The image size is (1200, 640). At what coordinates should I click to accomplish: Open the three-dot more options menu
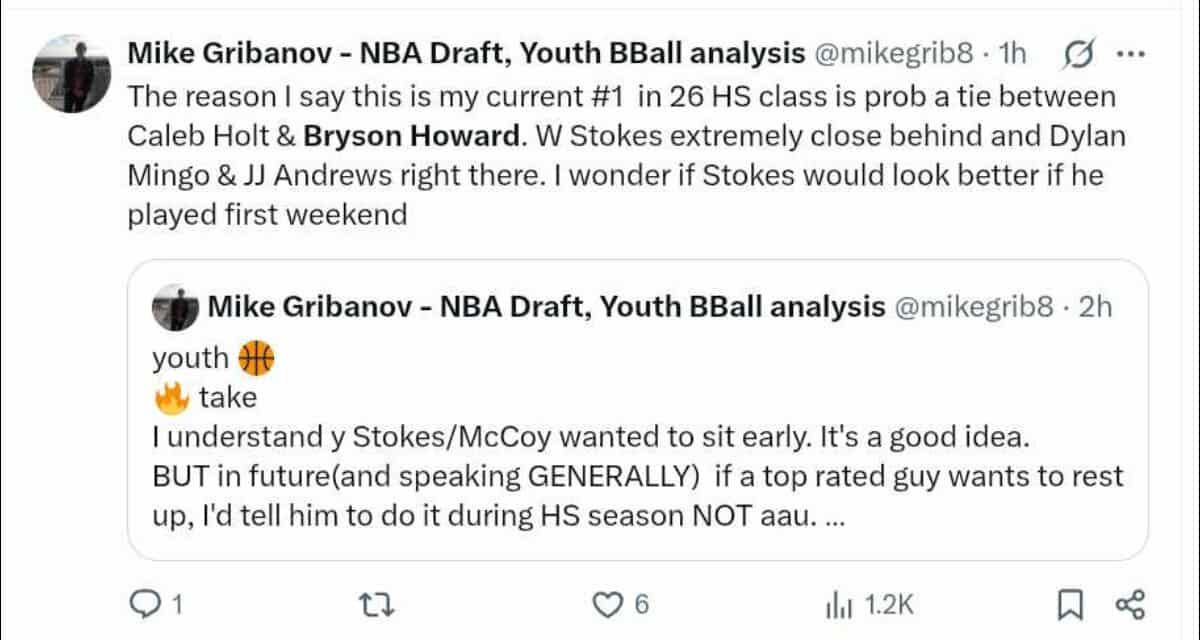[1129, 54]
